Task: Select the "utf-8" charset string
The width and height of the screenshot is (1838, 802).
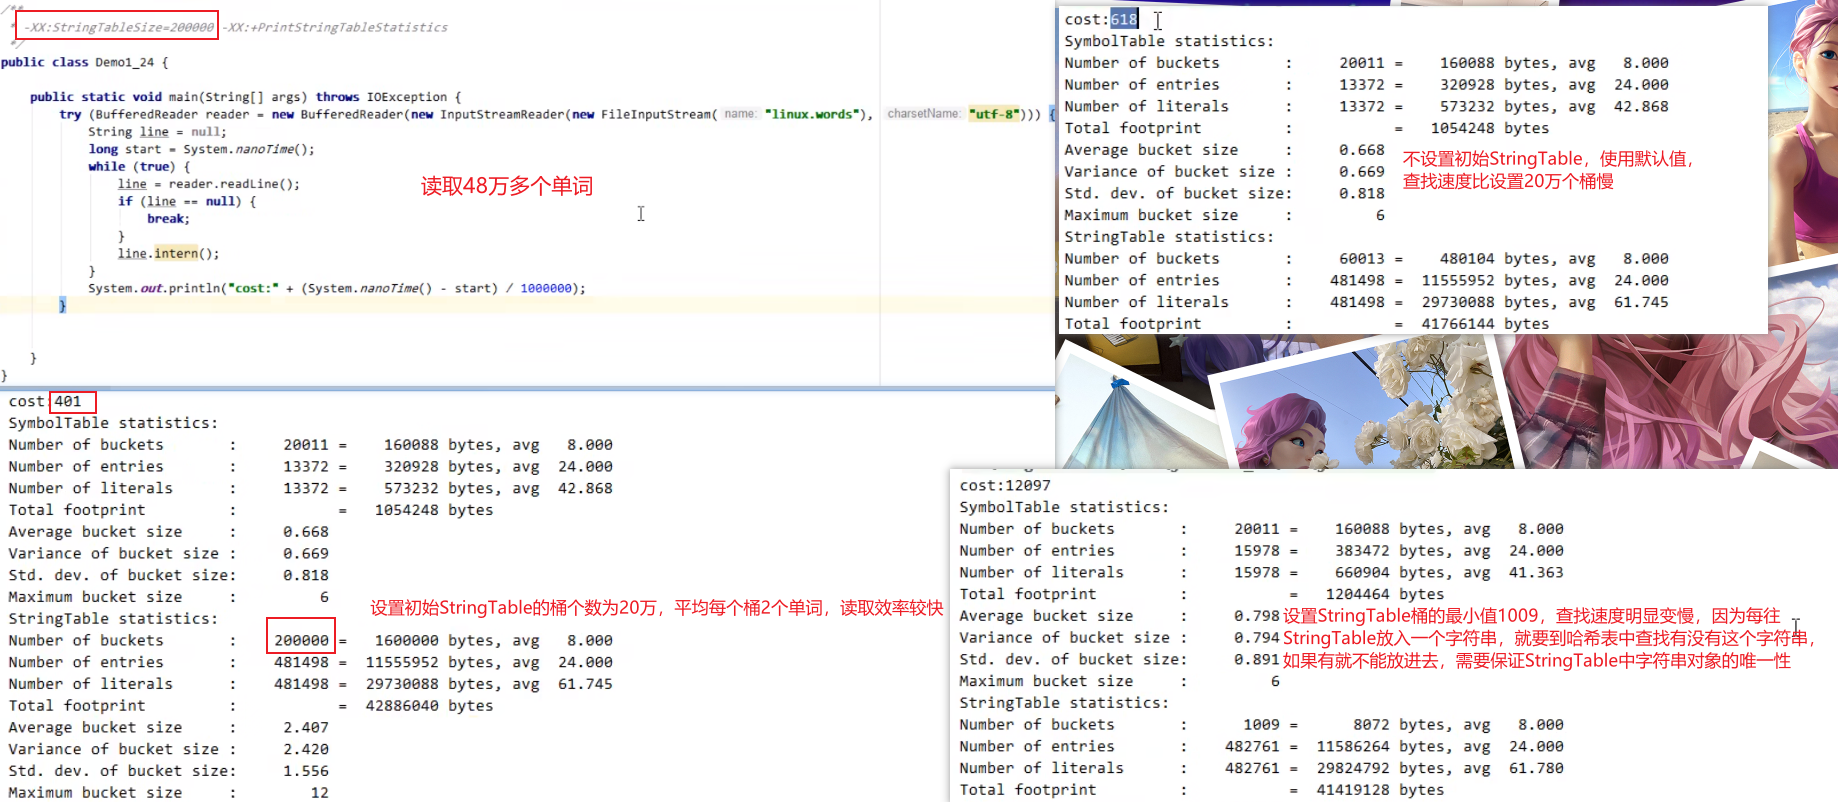Action: [x=994, y=114]
